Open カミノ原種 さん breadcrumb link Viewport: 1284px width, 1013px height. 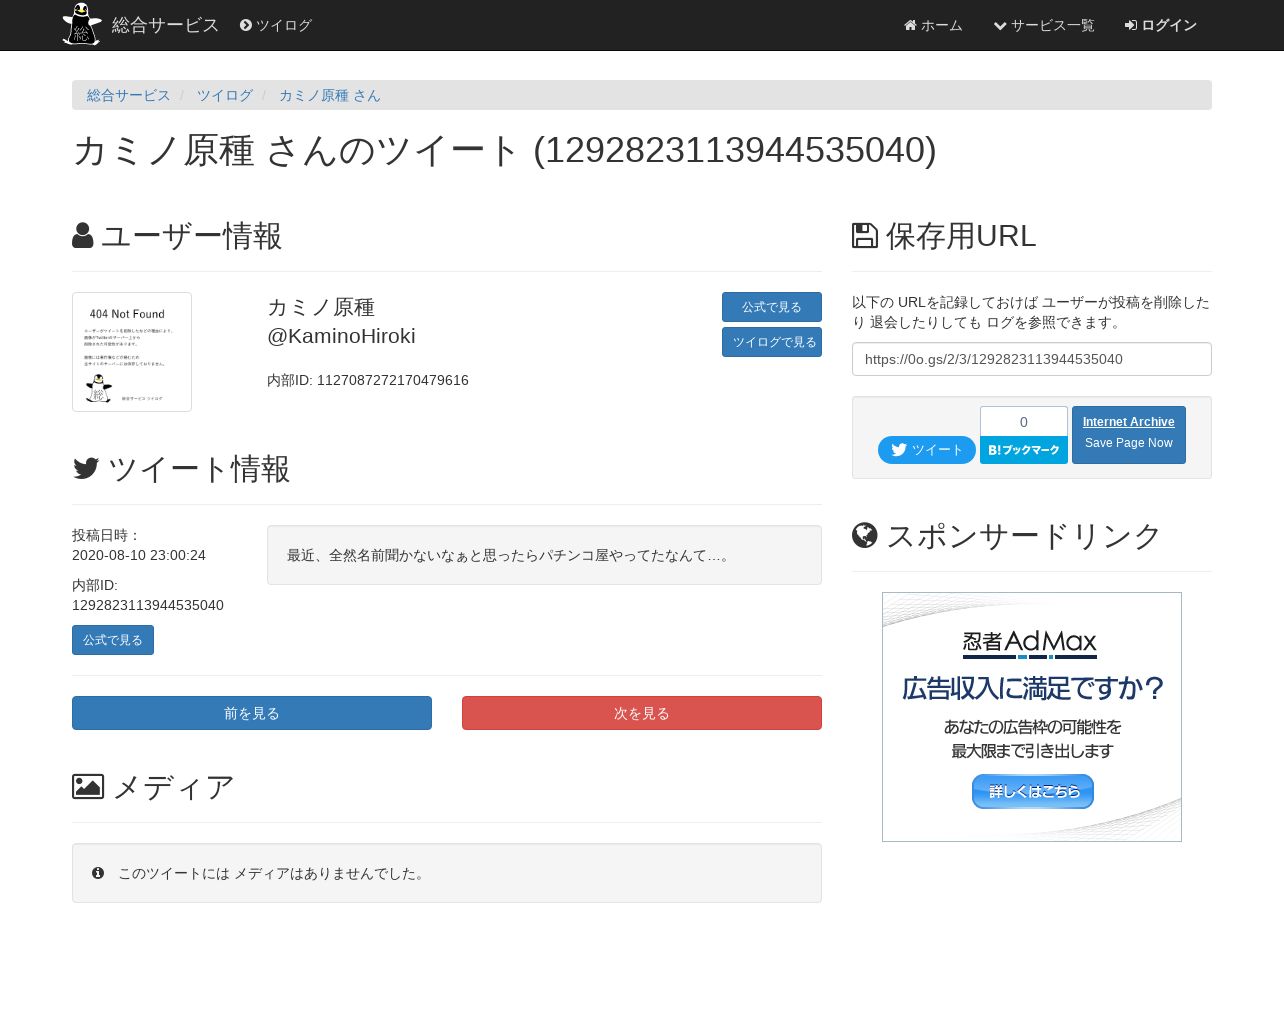330,95
